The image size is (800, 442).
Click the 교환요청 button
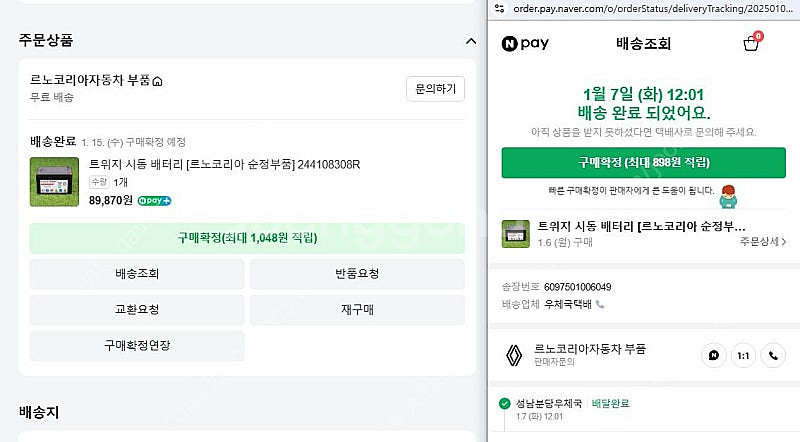tap(137, 310)
